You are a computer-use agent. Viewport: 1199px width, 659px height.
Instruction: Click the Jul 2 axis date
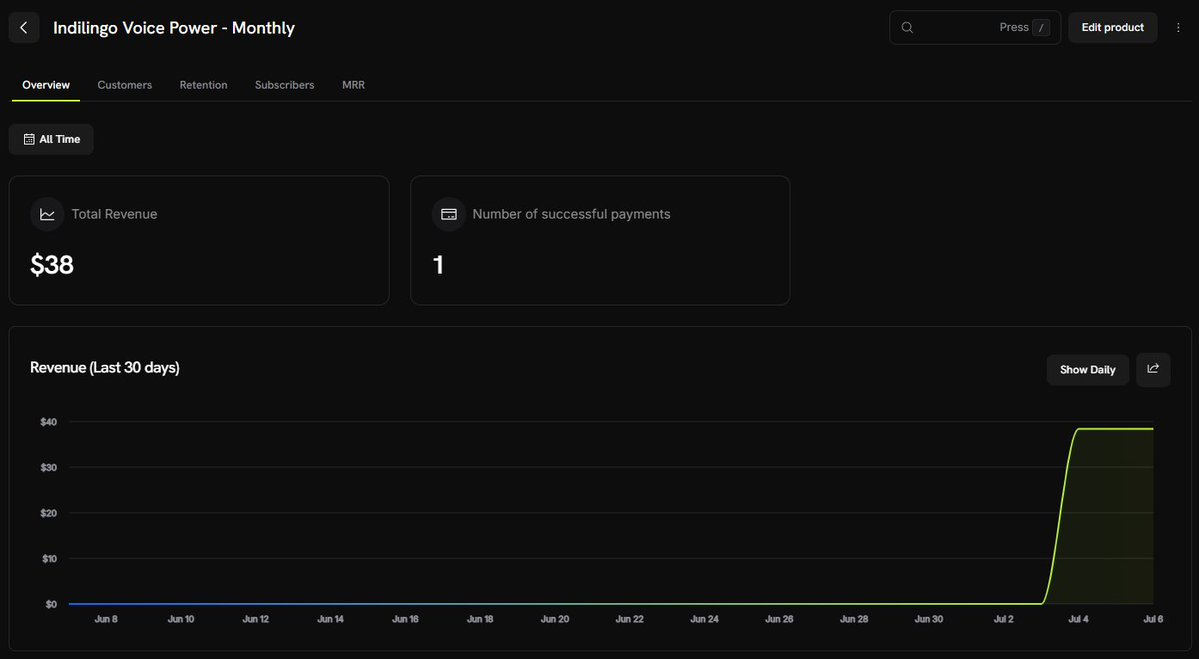point(1004,619)
